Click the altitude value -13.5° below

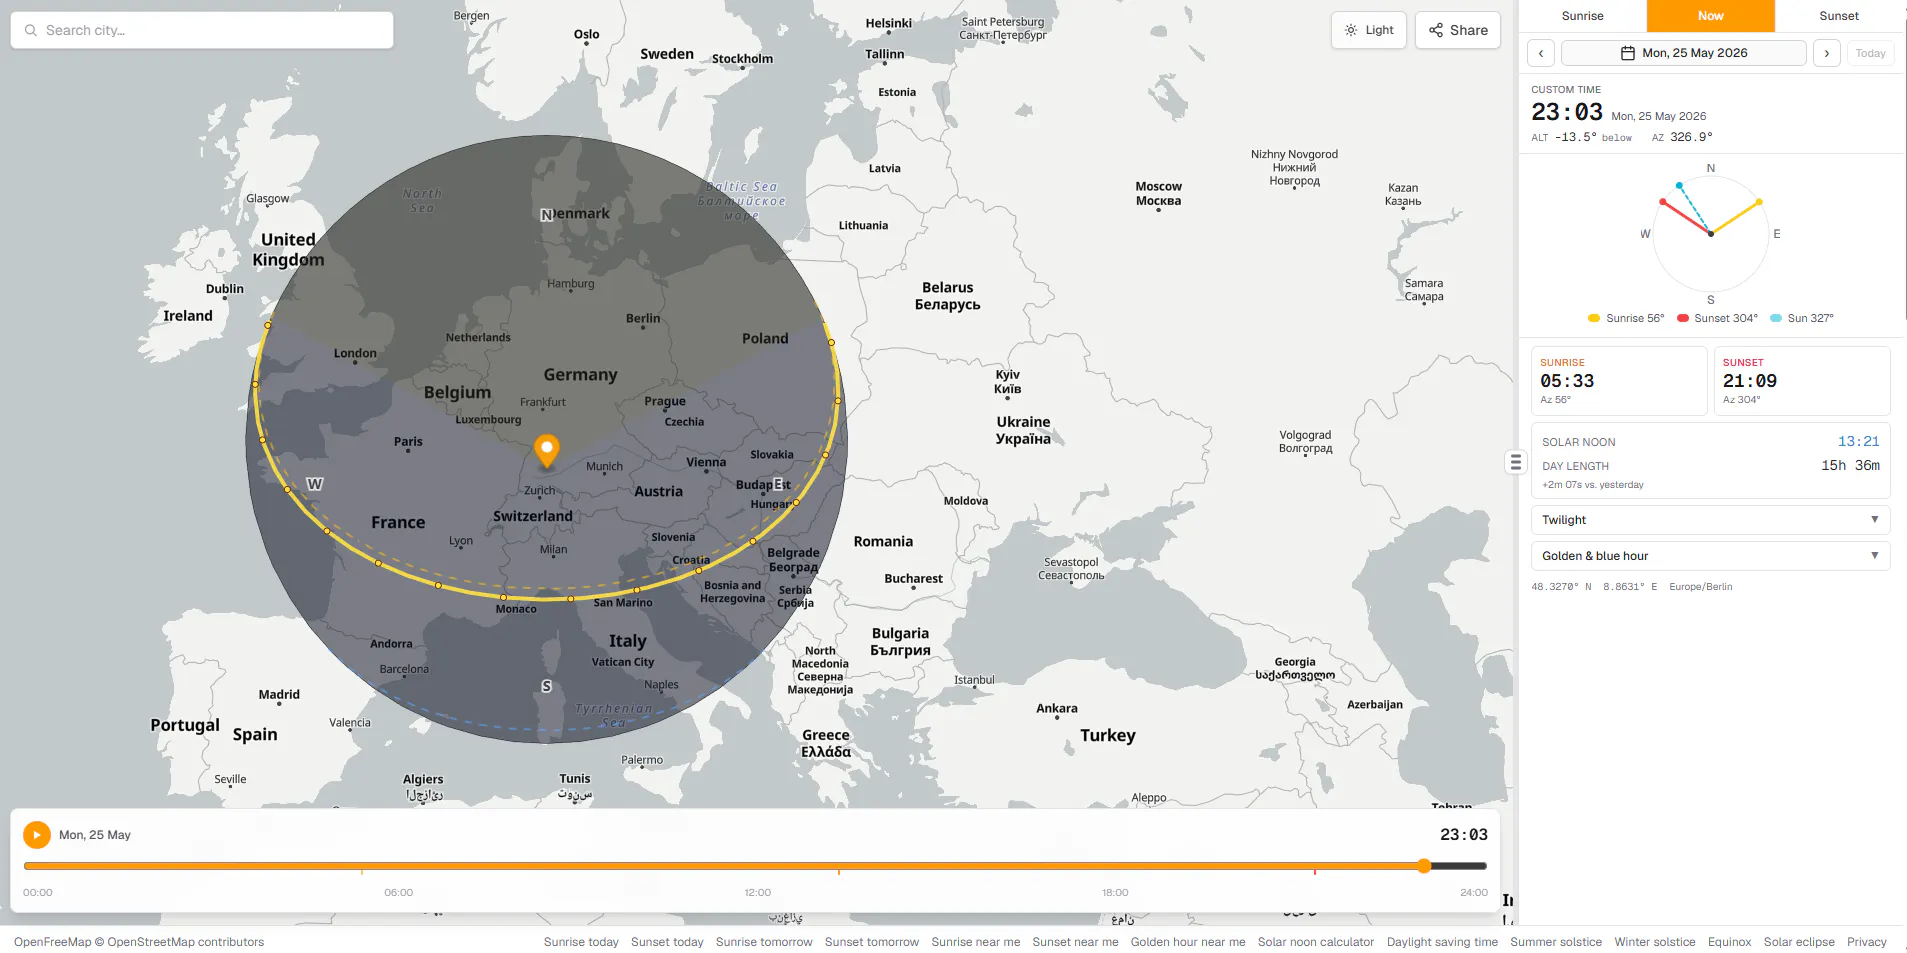pyautogui.click(x=1594, y=137)
